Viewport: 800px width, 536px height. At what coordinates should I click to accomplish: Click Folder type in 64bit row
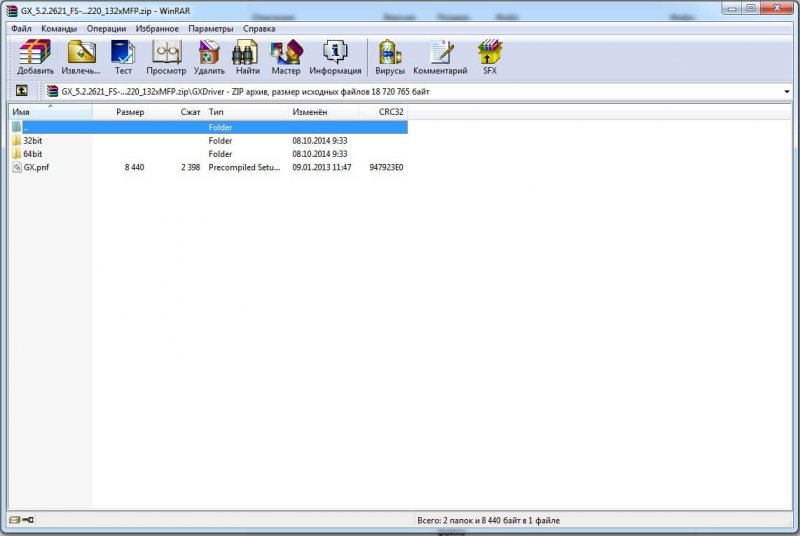pyautogui.click(x=220, y=154)
